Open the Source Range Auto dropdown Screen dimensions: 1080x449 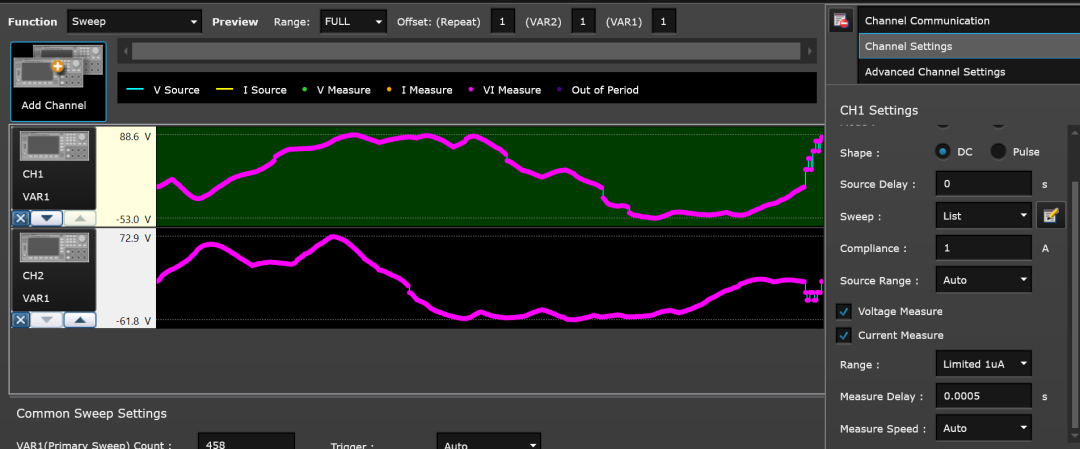point(983,280)
